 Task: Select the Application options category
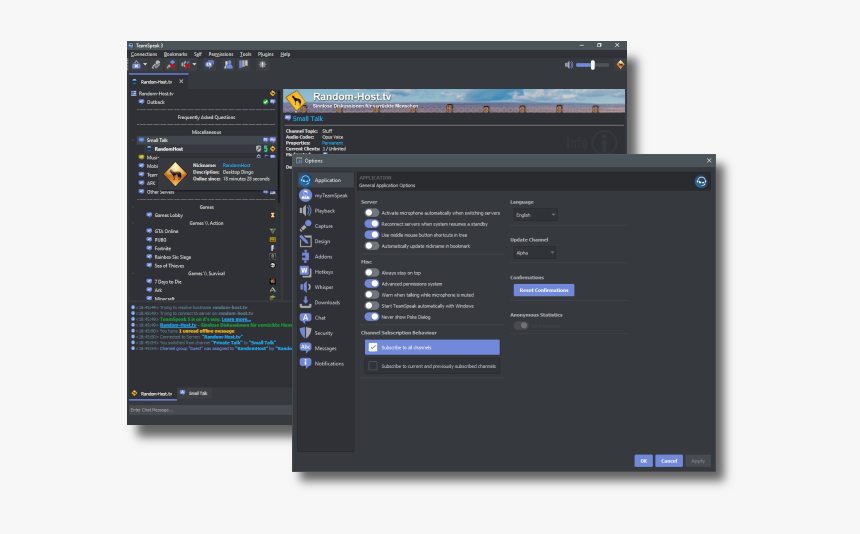[x=325, y=180]
